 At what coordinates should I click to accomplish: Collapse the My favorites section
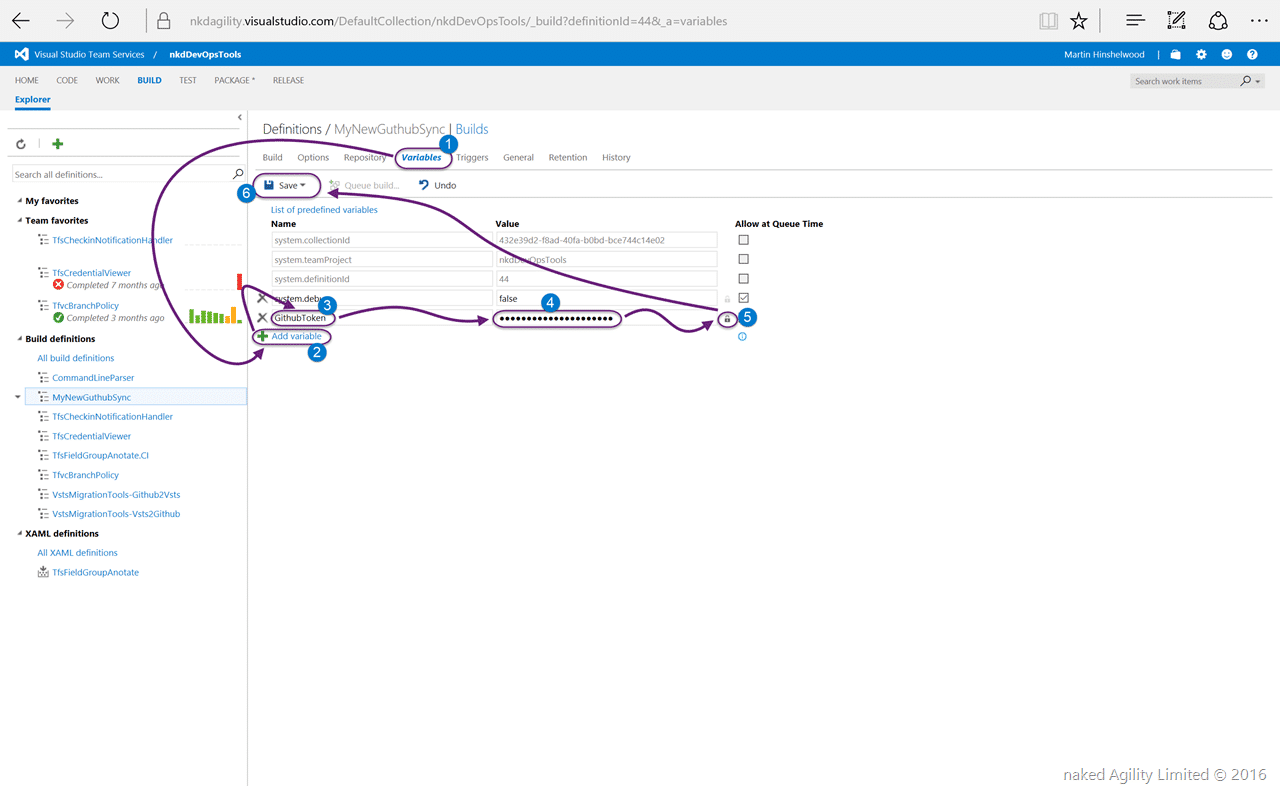[x=20, y=201]
